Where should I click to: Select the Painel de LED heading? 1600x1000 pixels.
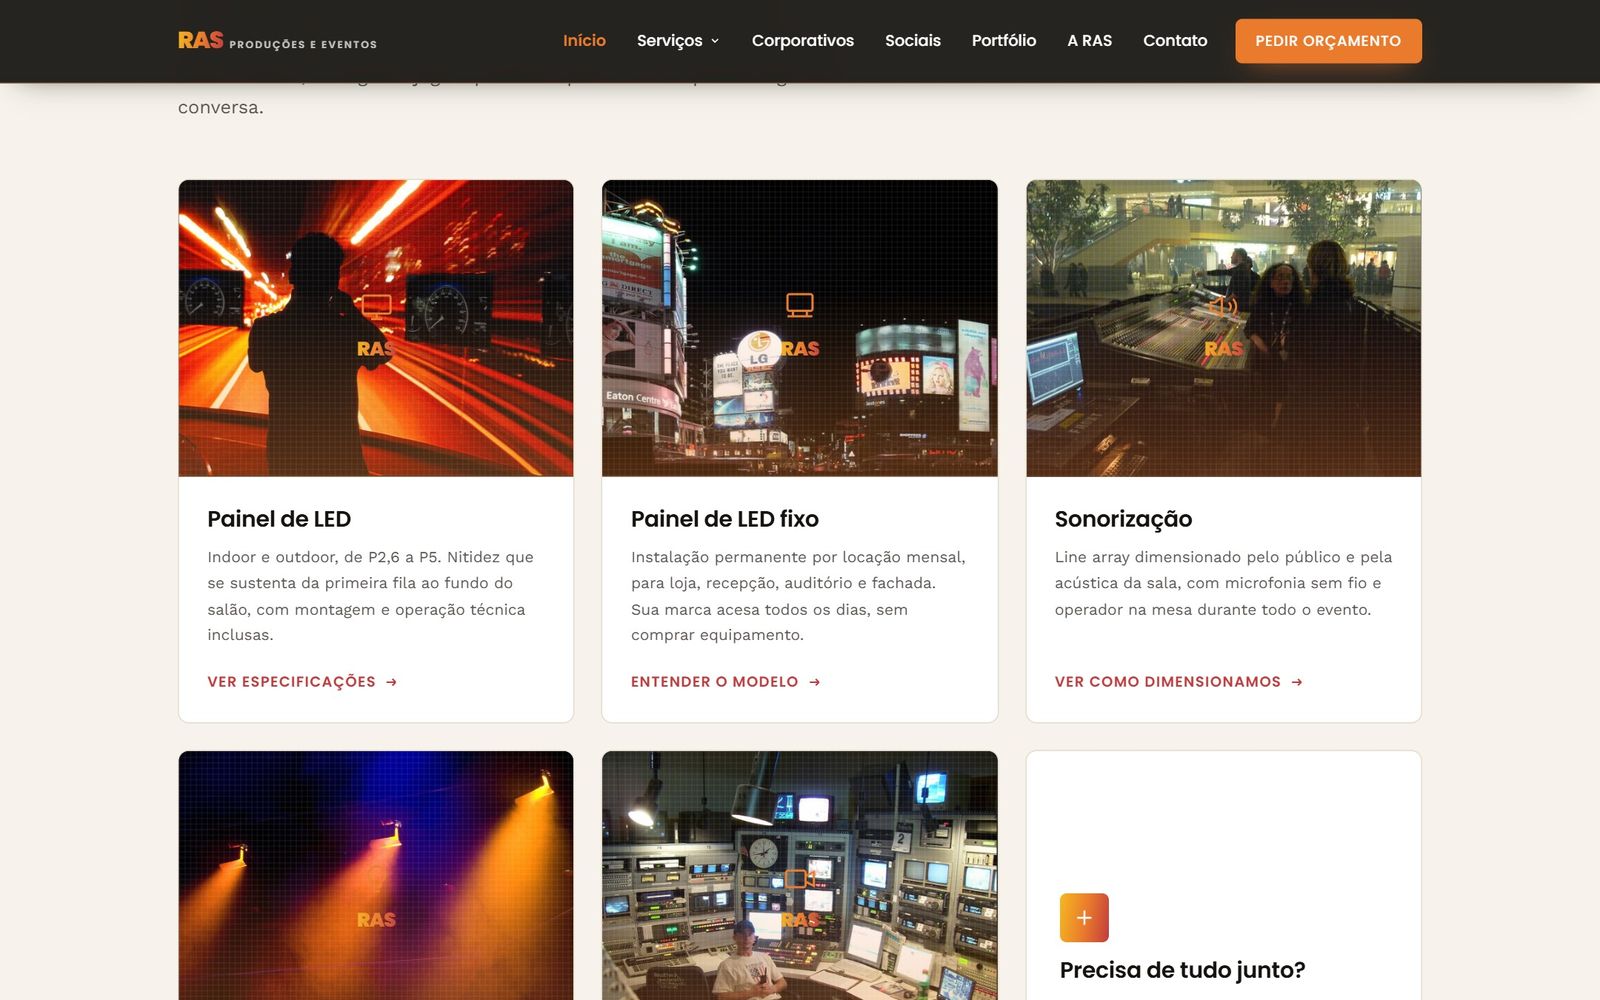pyautogui.click(x=279, y=519)
